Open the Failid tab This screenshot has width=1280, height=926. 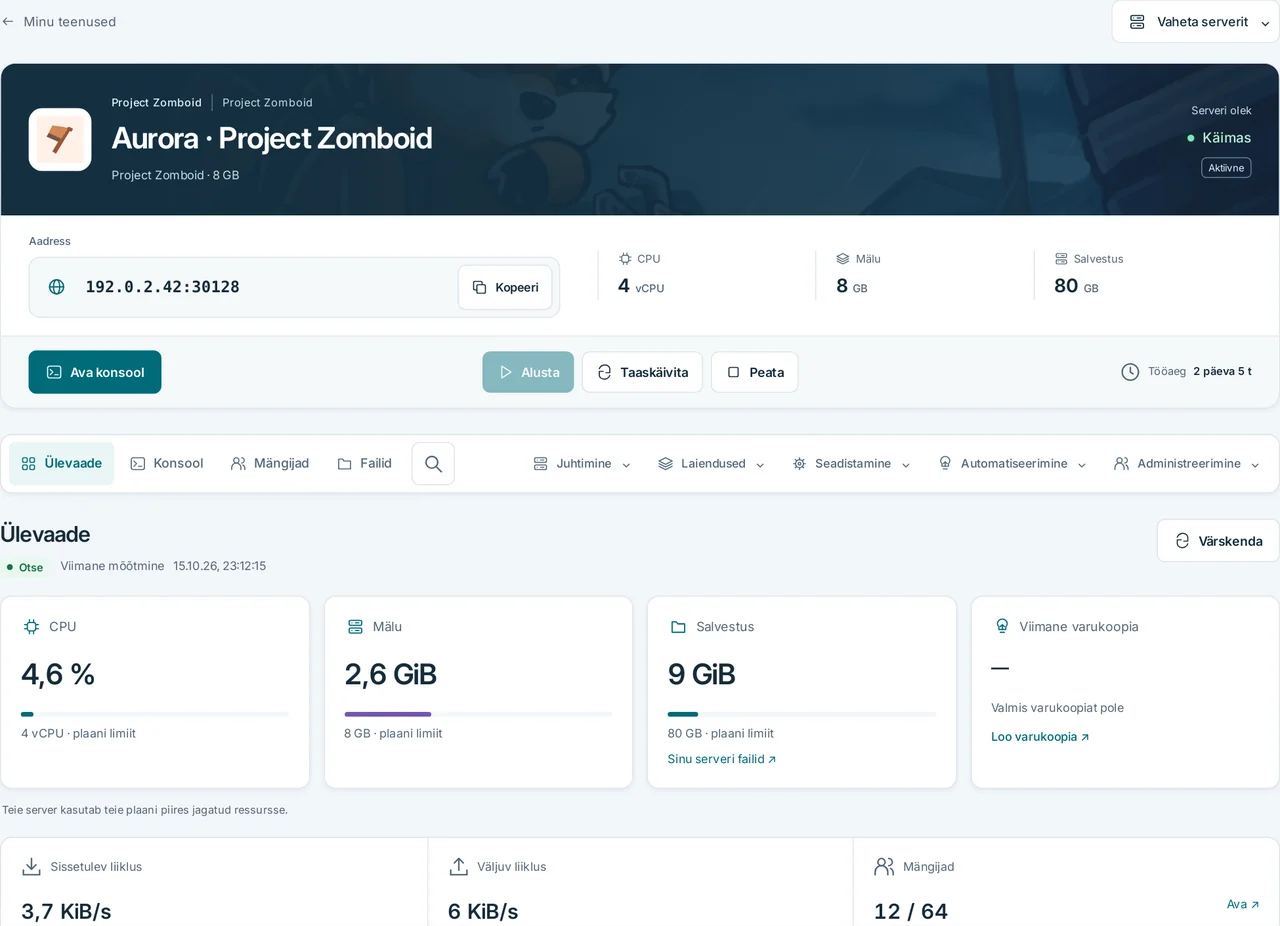click(365, 464)
